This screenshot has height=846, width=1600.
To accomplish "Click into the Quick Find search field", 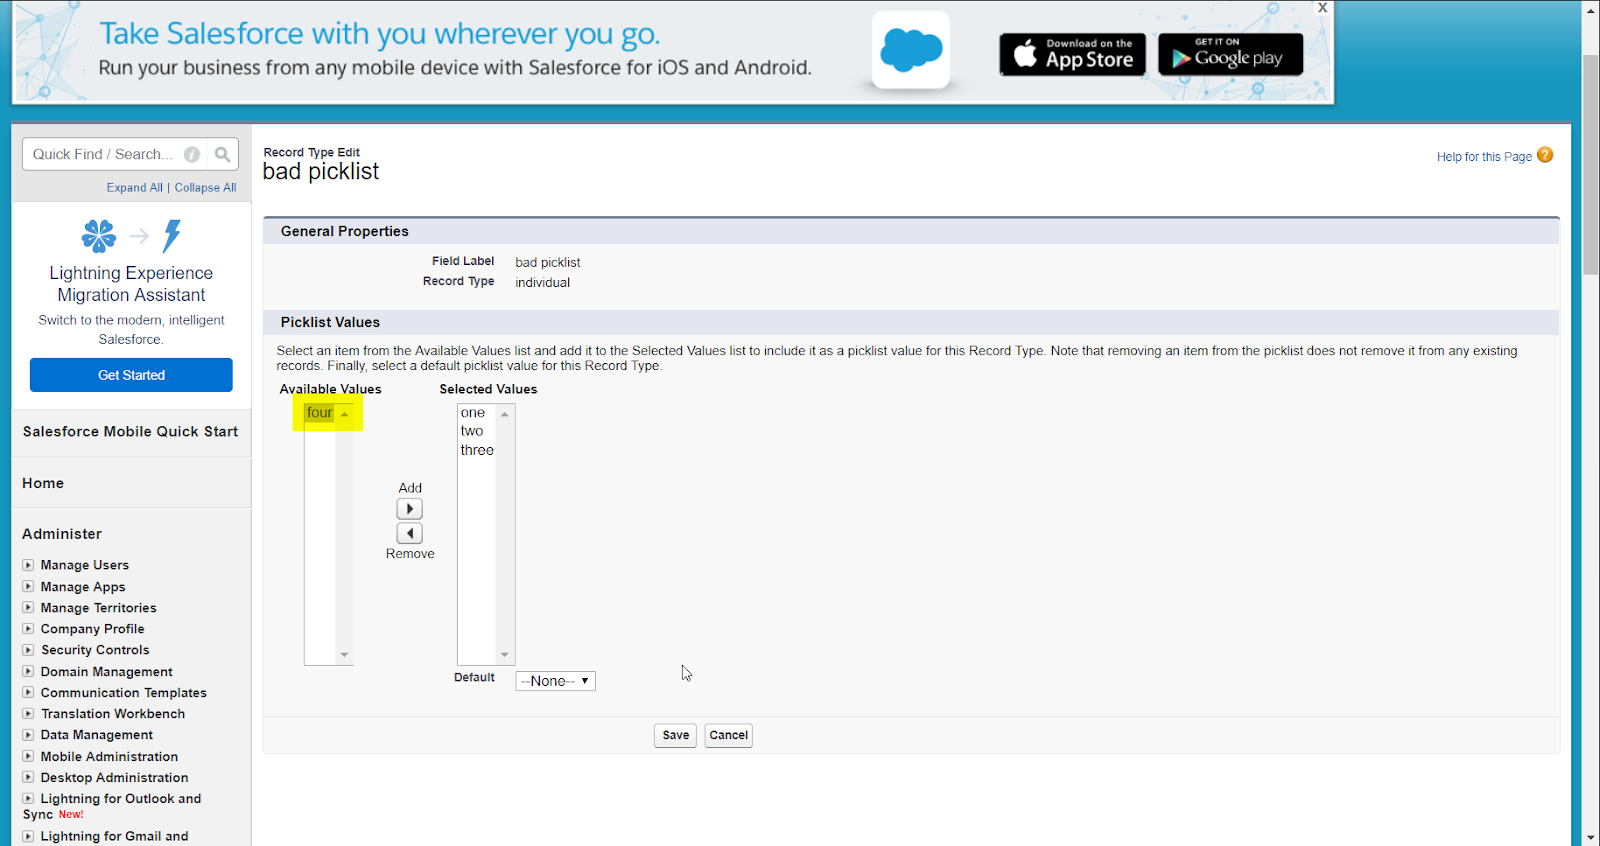I will [x=100, y=154].
